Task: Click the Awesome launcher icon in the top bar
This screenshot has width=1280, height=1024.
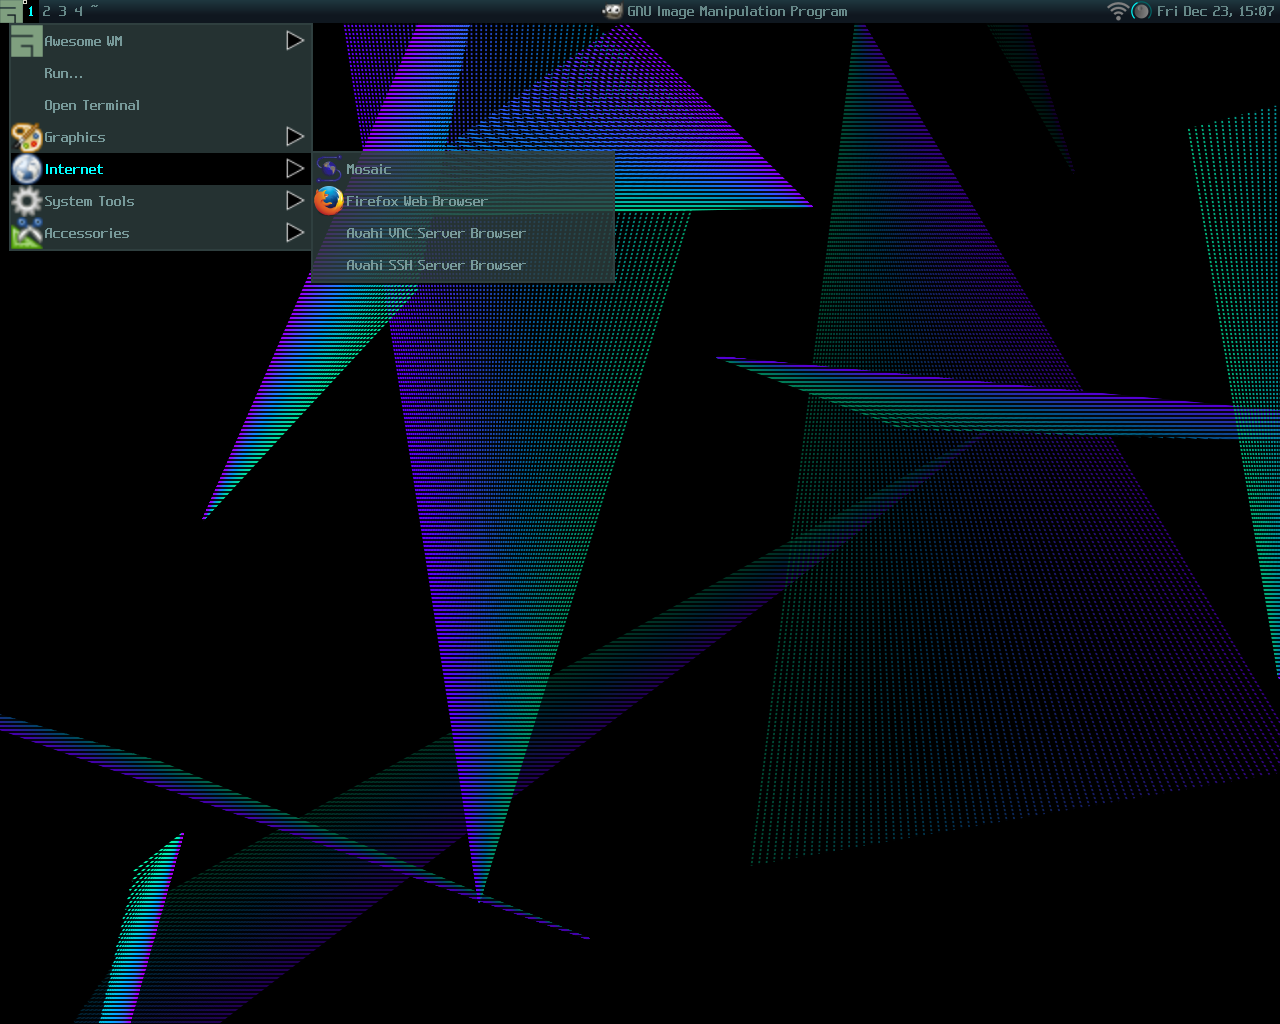Action: 11,11
